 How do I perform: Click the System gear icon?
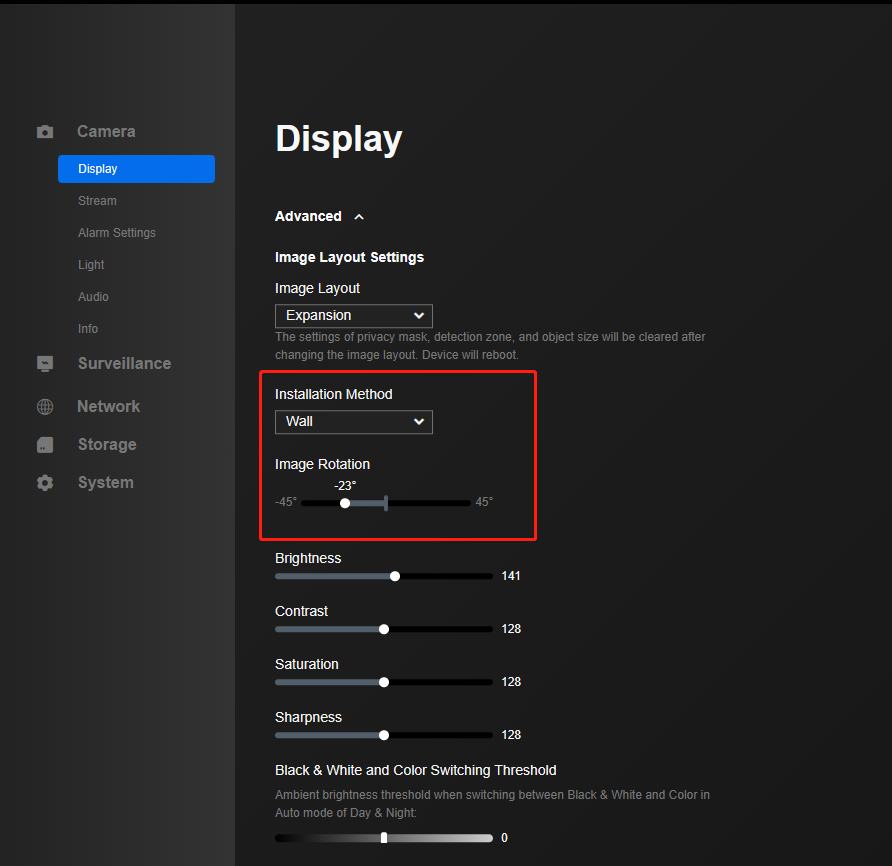(45, 483)
